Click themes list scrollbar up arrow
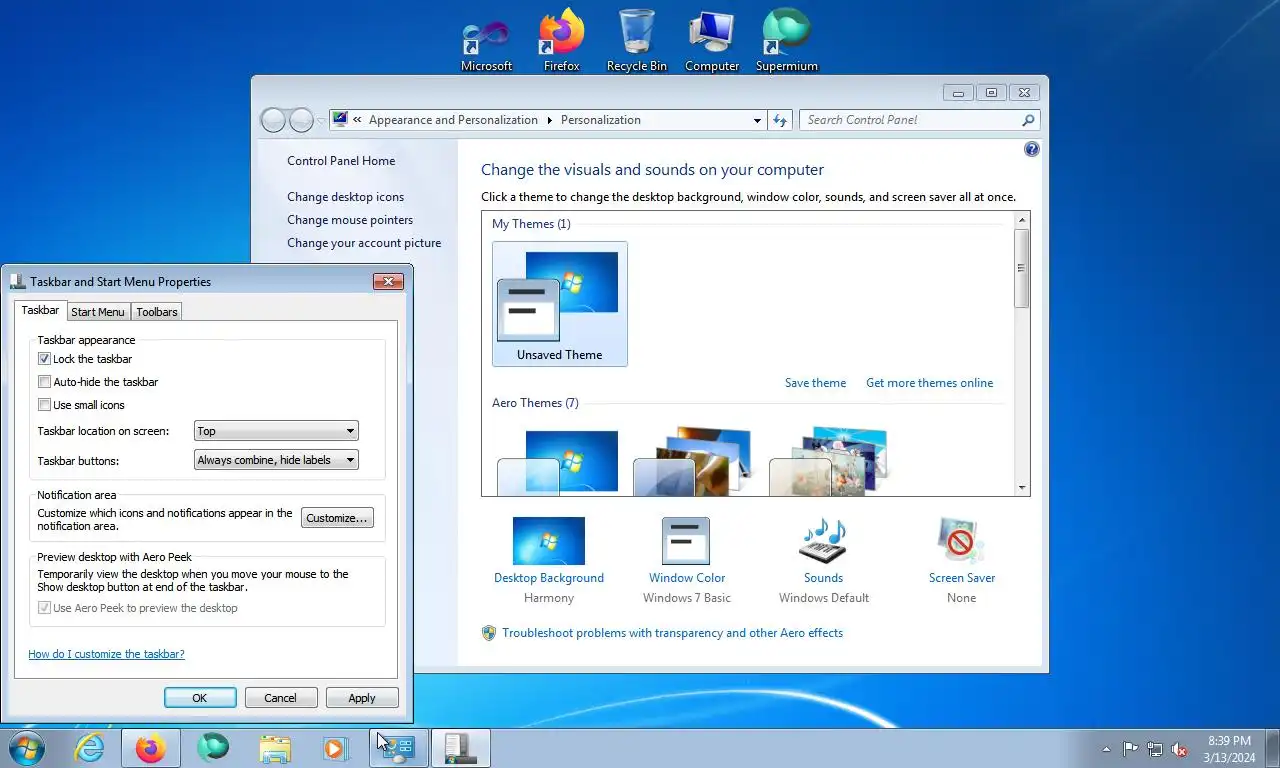Image resolution: width=1280 pixels, height=768 pixels. pyautogui.click(x=1022, y=219)
